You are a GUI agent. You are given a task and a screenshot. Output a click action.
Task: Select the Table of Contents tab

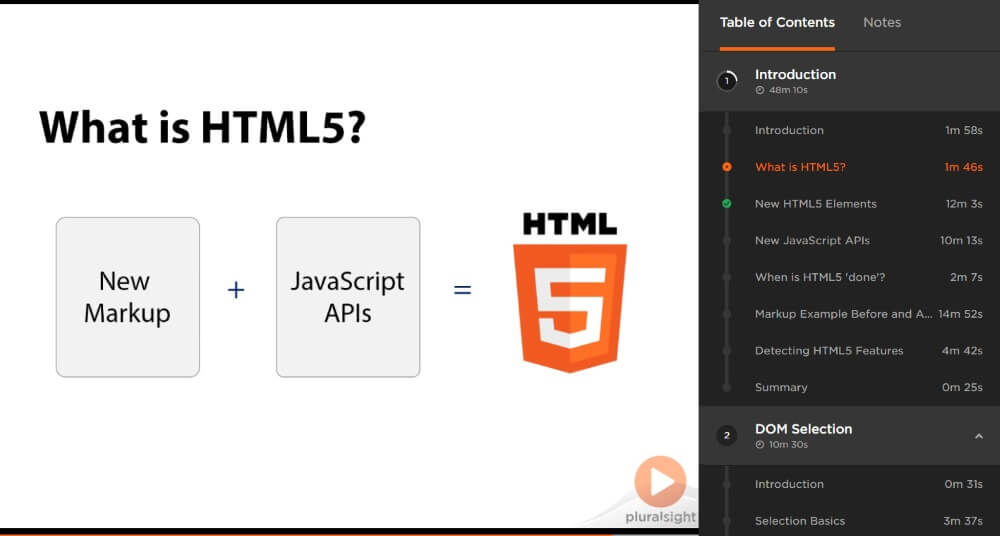click(777, 22)
